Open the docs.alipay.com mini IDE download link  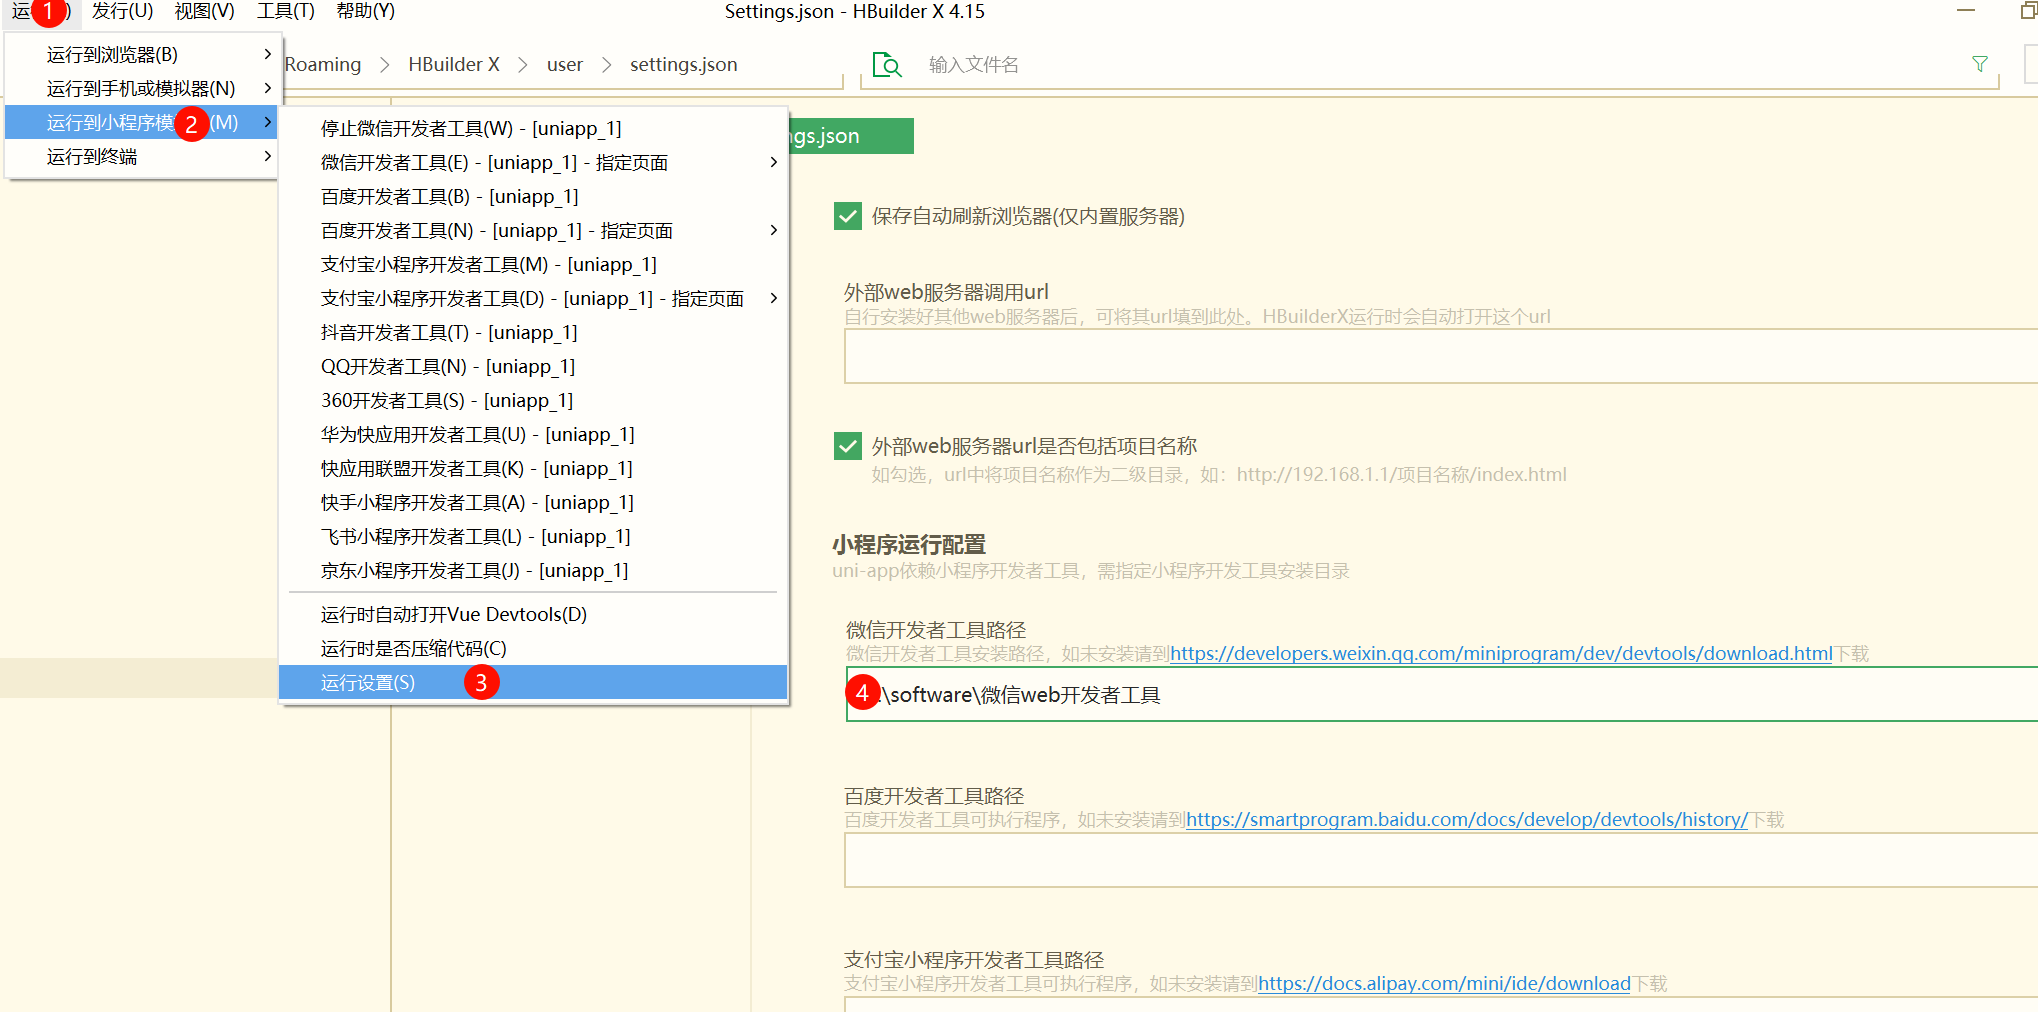(1444, 983)
